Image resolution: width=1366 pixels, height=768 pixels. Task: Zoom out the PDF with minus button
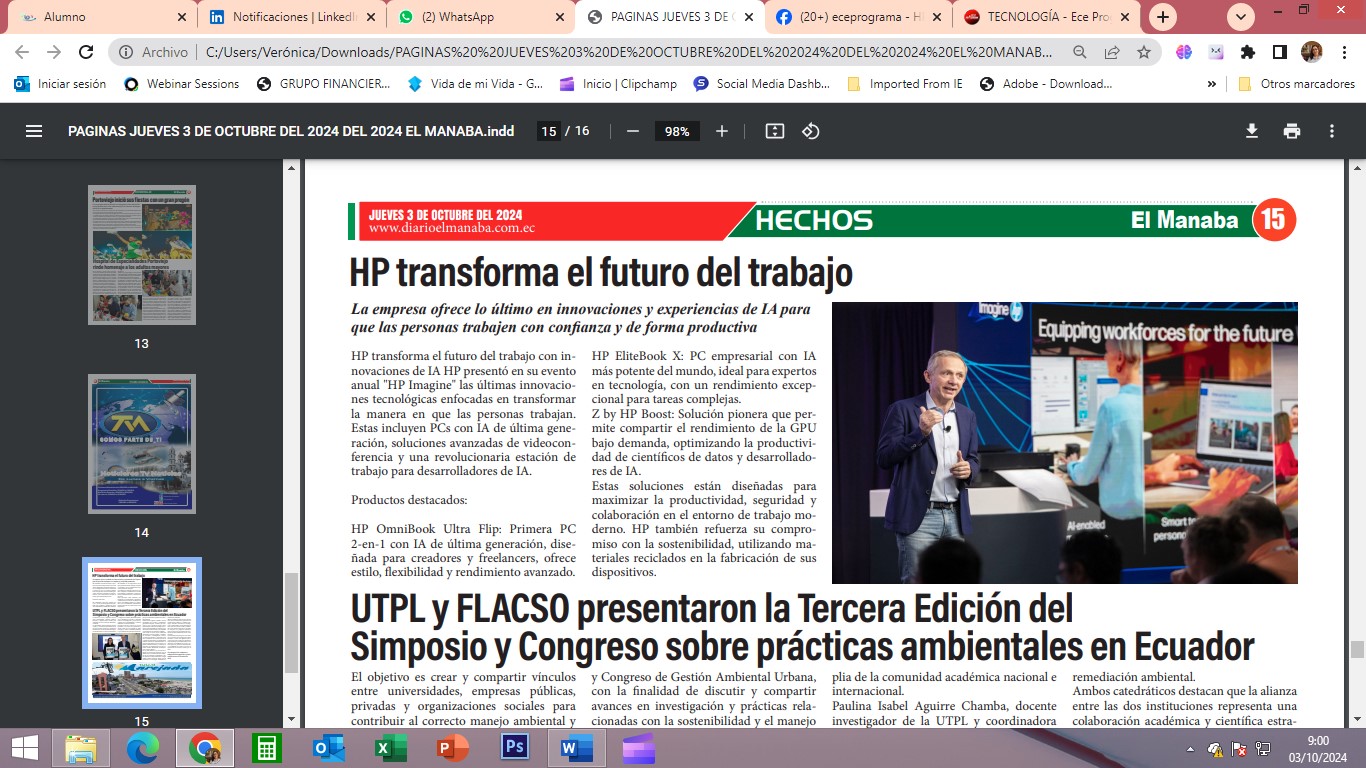click(x=632, y=131)
